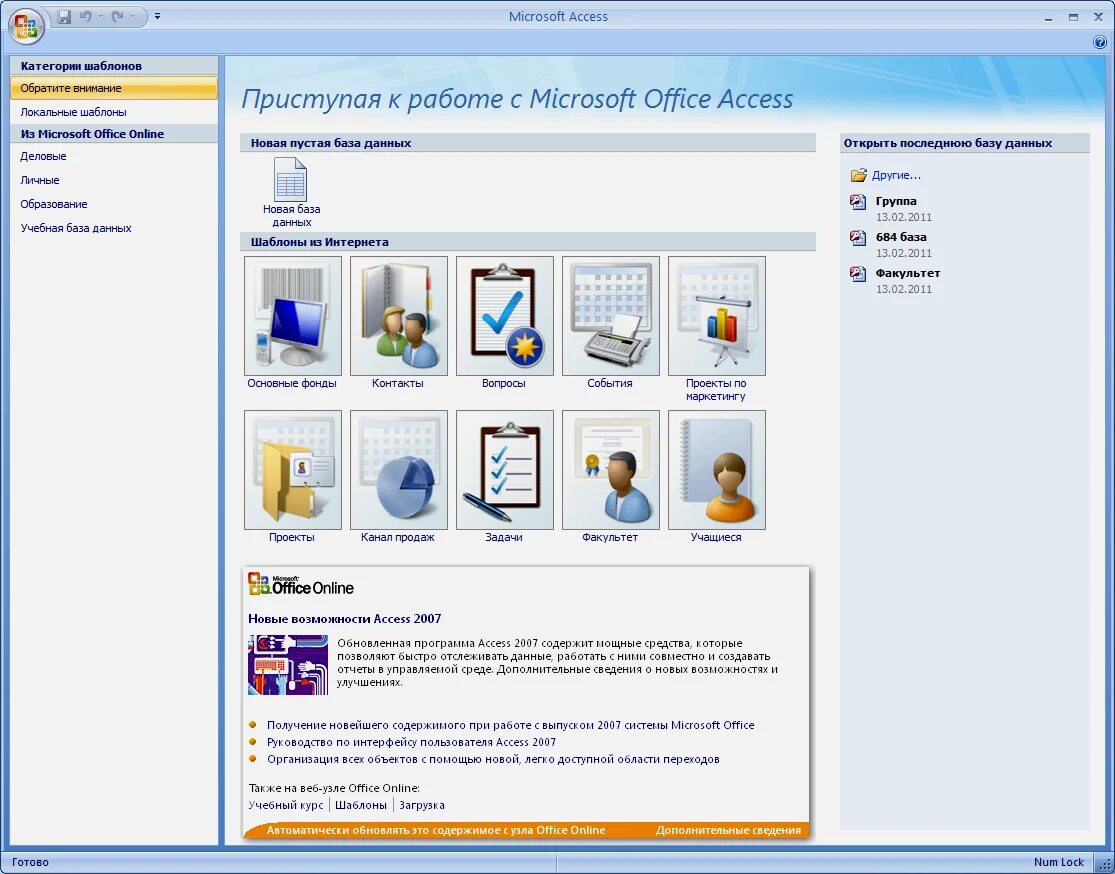This screenshot has width=1115, height=874.
Task: Select the Основные фонды template
Action: (x=292, y=316)
